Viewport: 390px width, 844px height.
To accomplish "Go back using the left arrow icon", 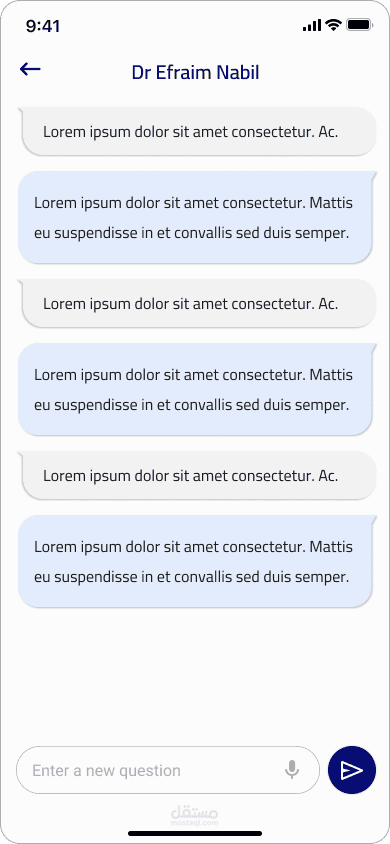I will [30, 68].
